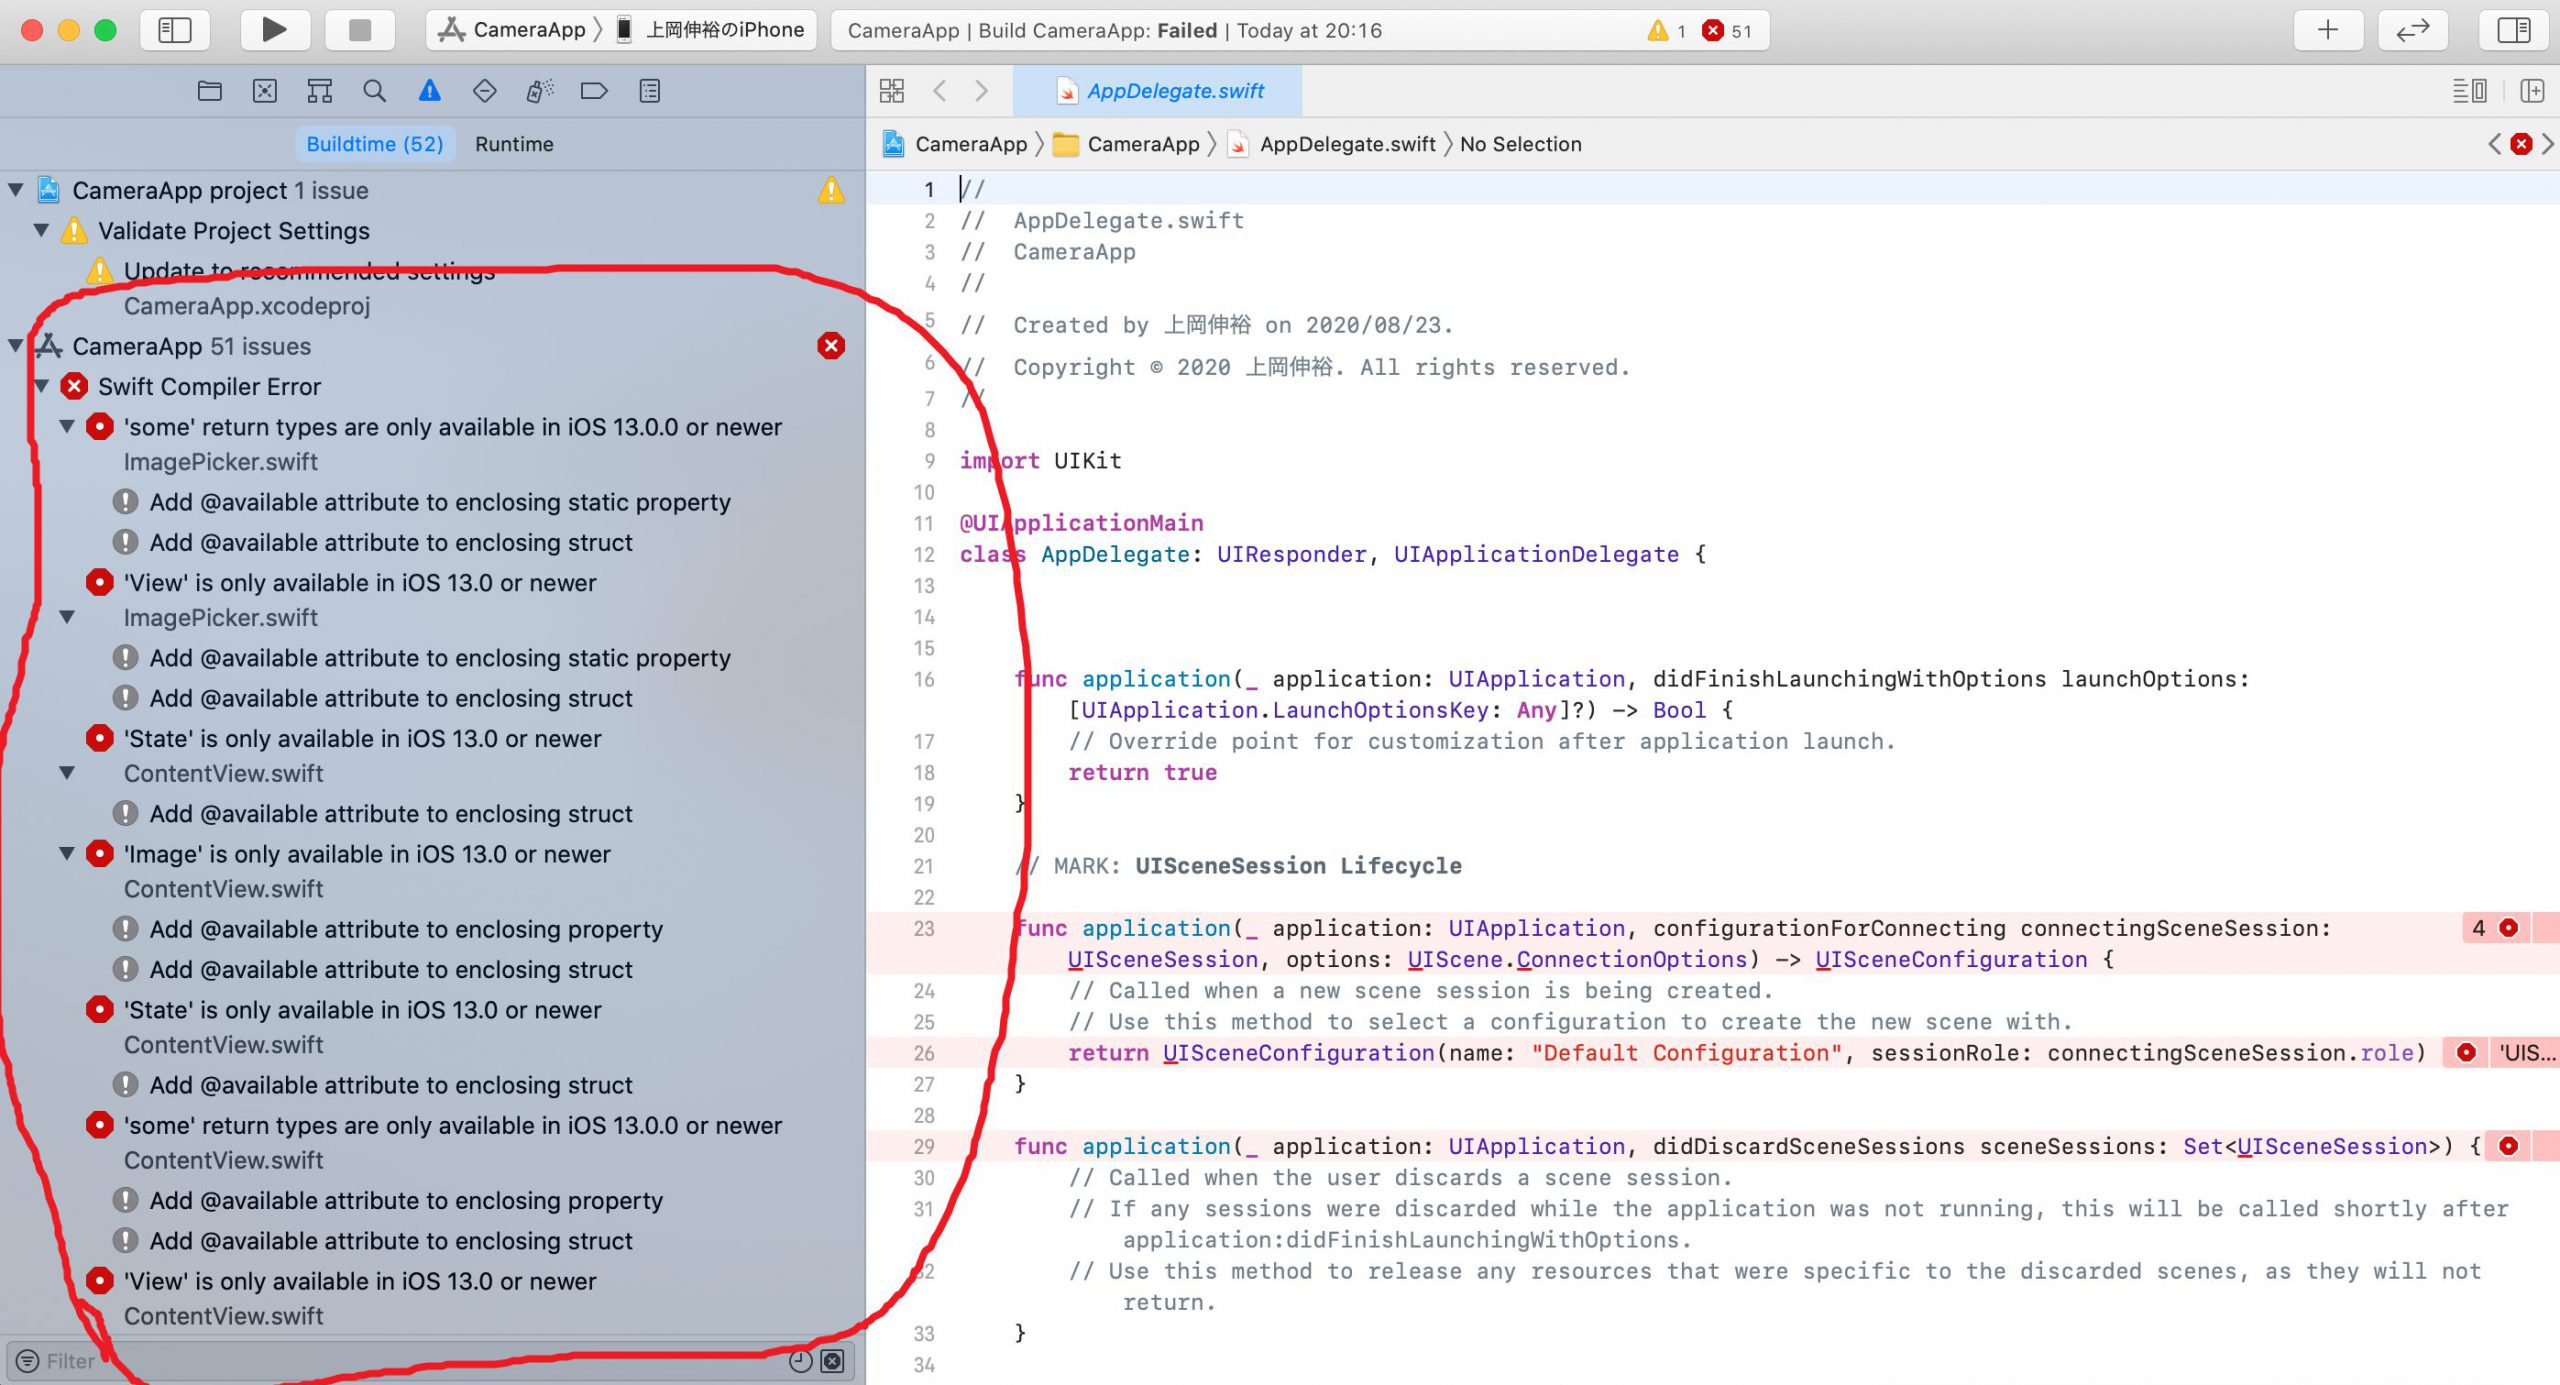Viewport: 2560px width, 1385px height.
Task: Collapse the CameraApp project 1 issue group
Action: [x=16, y=190]
